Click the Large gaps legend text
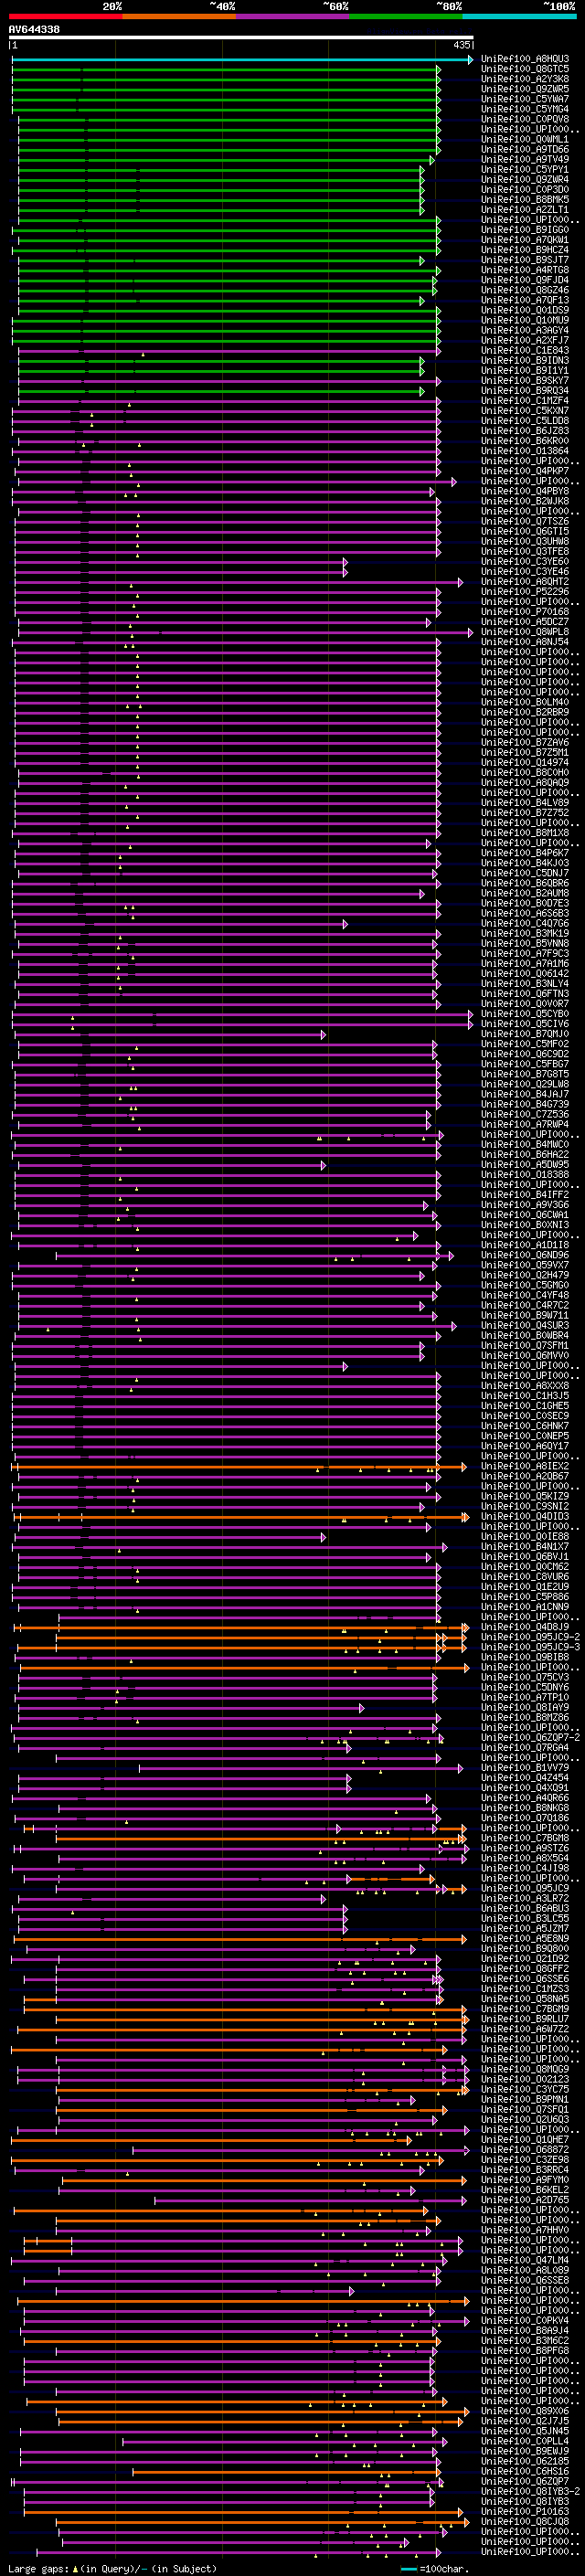 point(112,2569)
